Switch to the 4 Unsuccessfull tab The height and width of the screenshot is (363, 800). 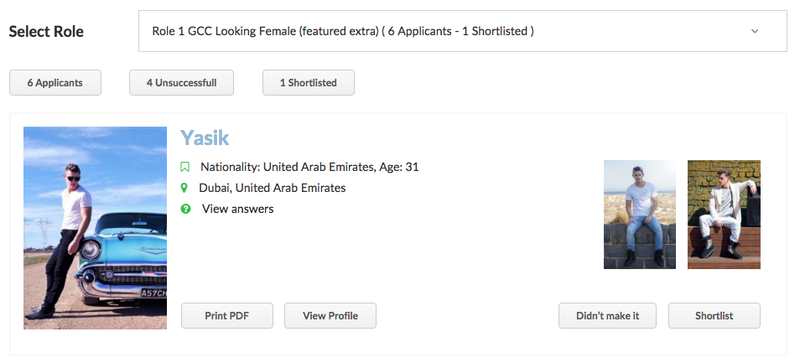coord(181,83)
